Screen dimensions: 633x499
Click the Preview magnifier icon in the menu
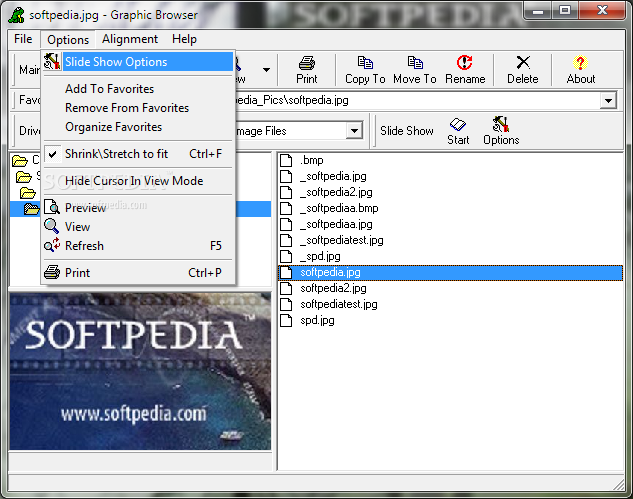tap(52, 207)
